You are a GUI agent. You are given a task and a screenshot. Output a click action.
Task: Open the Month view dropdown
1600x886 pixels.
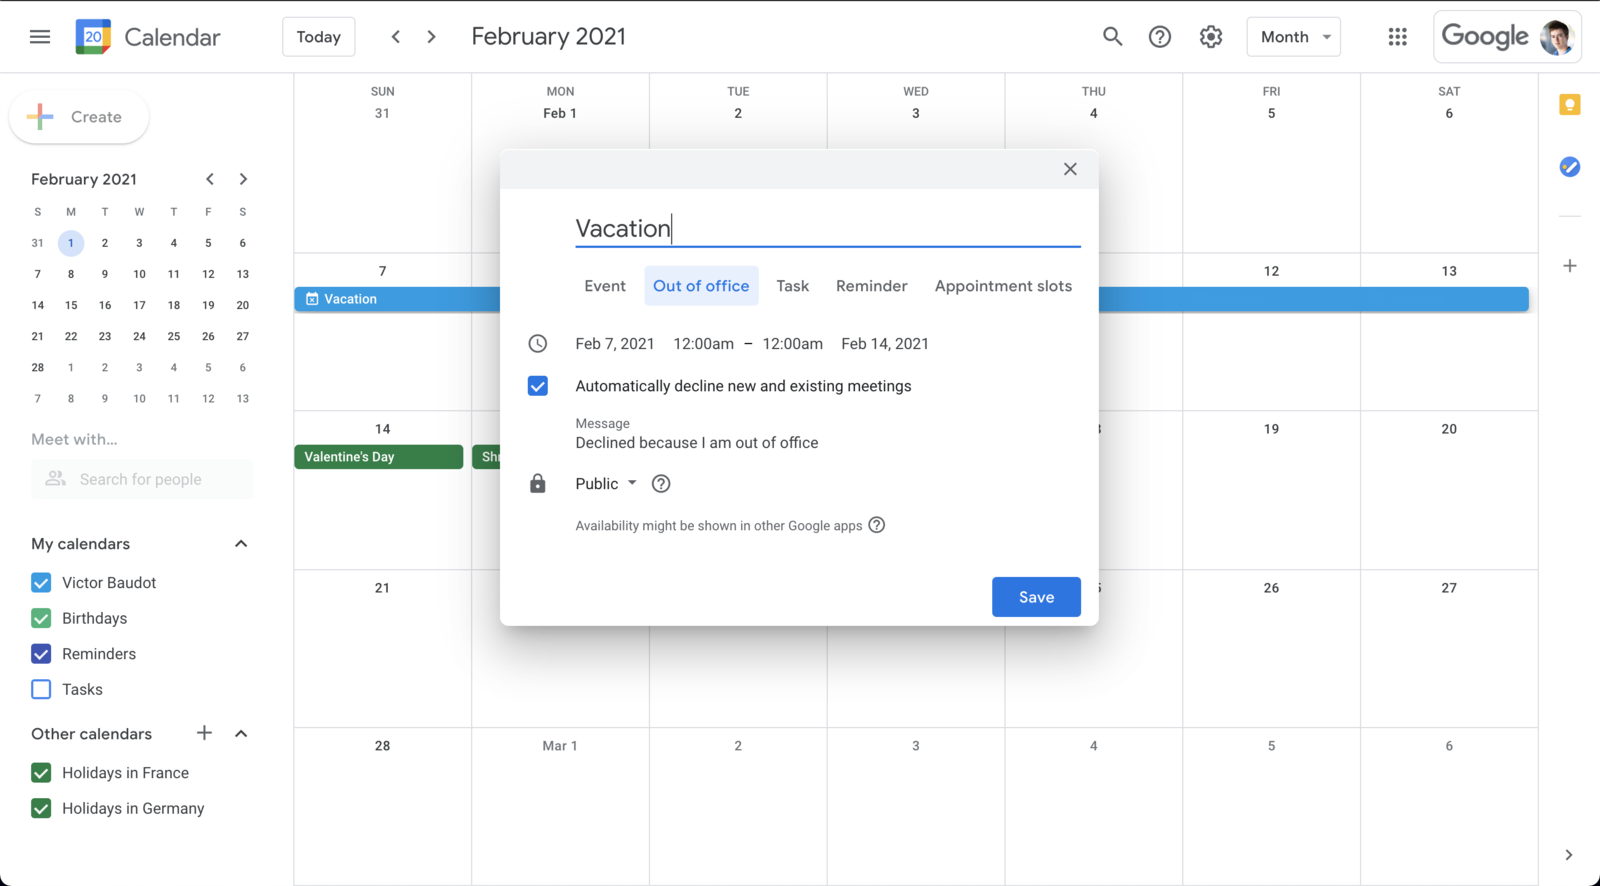(x=1294, y=37)
